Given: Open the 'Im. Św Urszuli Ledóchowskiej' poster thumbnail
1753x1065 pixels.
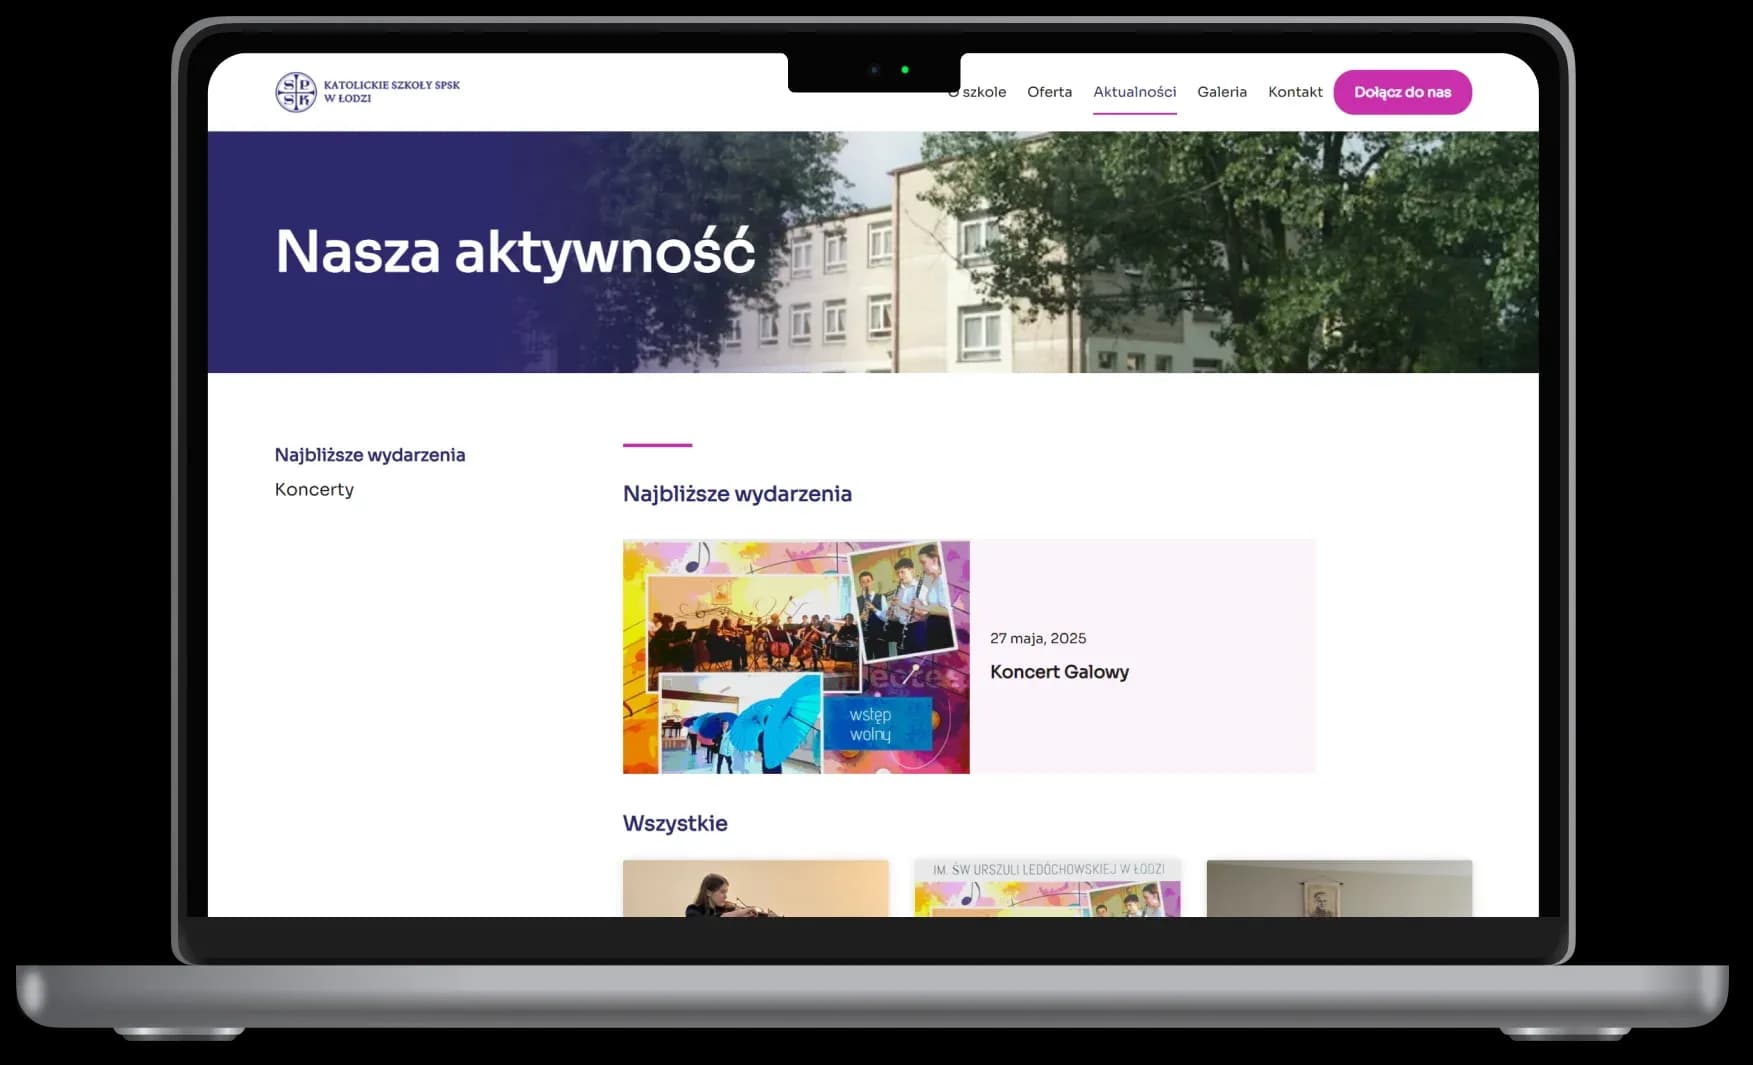Looking at the screenshot, I should pyautogui.click(x=1047, y=888).
